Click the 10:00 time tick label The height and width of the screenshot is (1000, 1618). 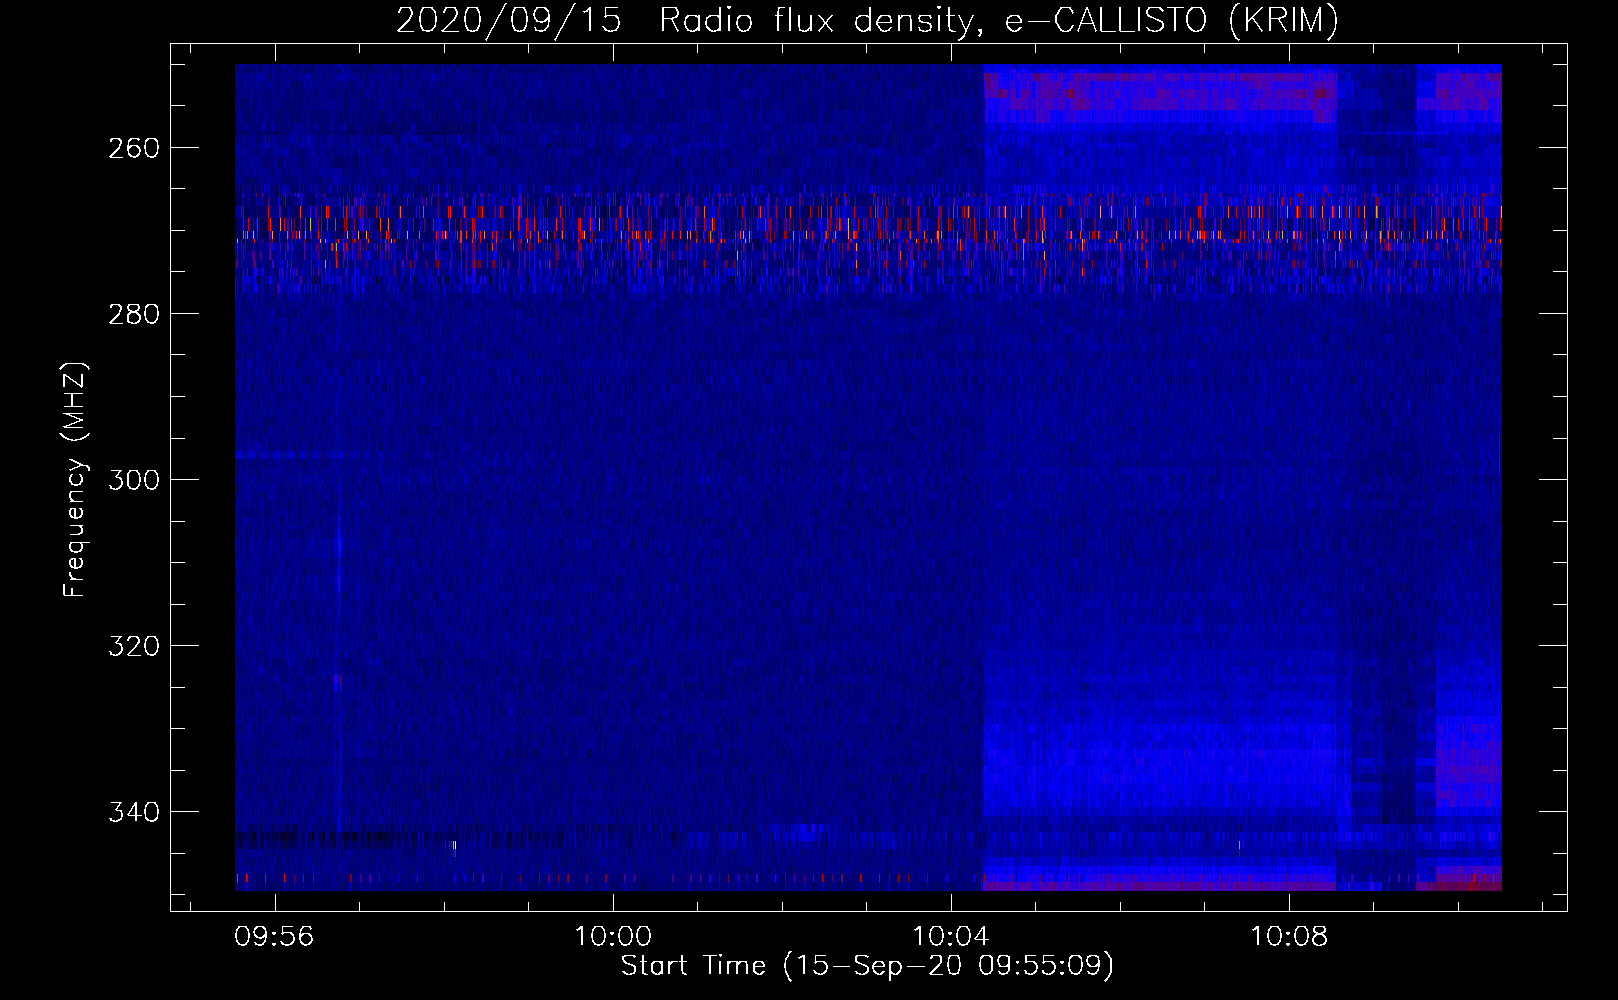point(612,937)
